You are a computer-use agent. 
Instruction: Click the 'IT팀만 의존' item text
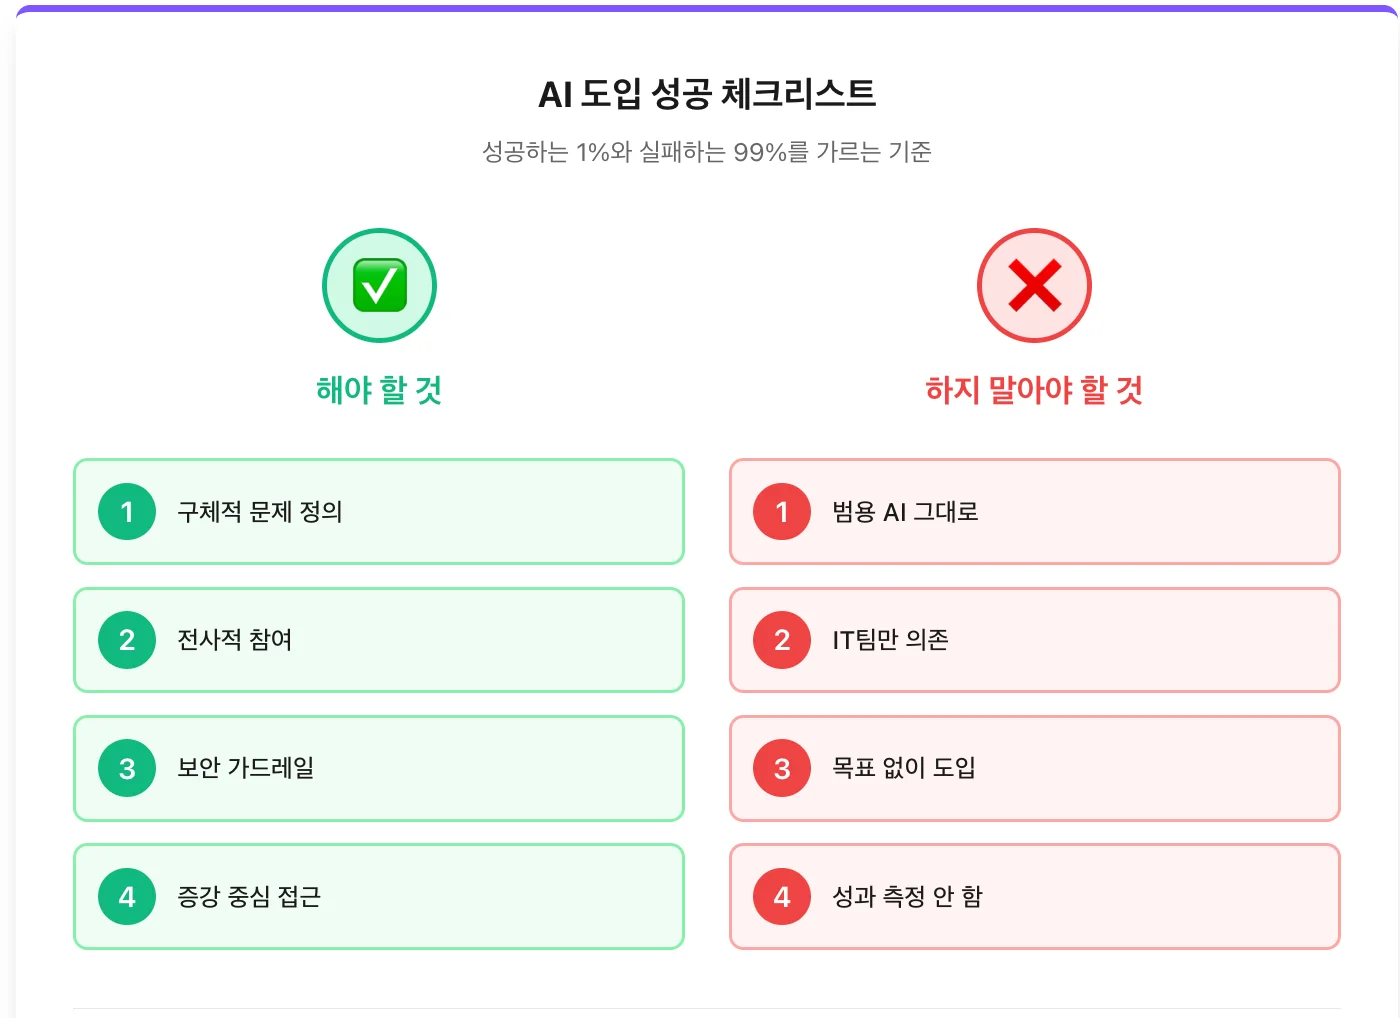click(x=890, y=640)
